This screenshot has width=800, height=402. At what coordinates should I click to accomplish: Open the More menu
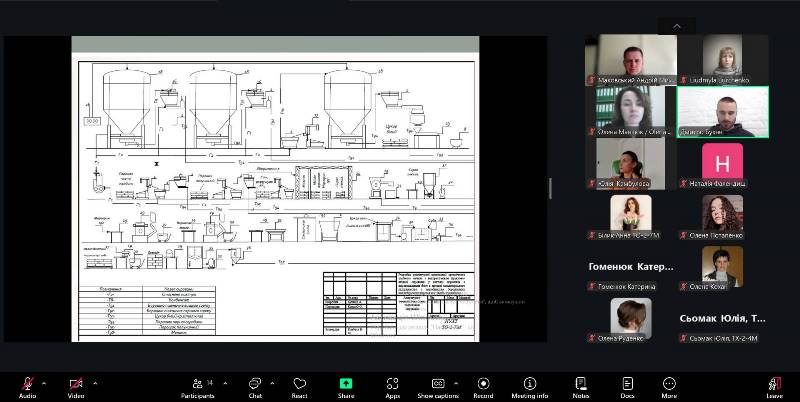point(669,385)
